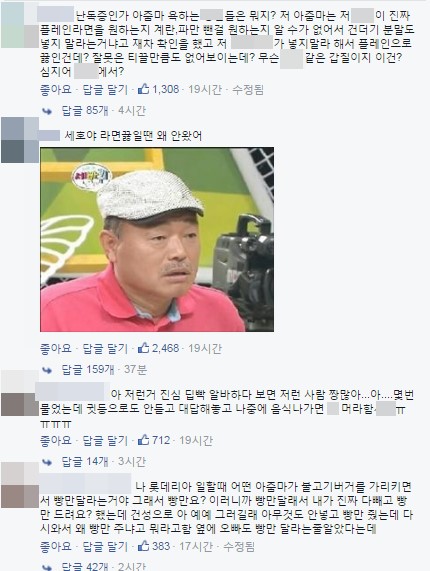Click 답글 달기 under the 712-like comment
This screenshot has height=571, width=430.
[x=105, y=440]
